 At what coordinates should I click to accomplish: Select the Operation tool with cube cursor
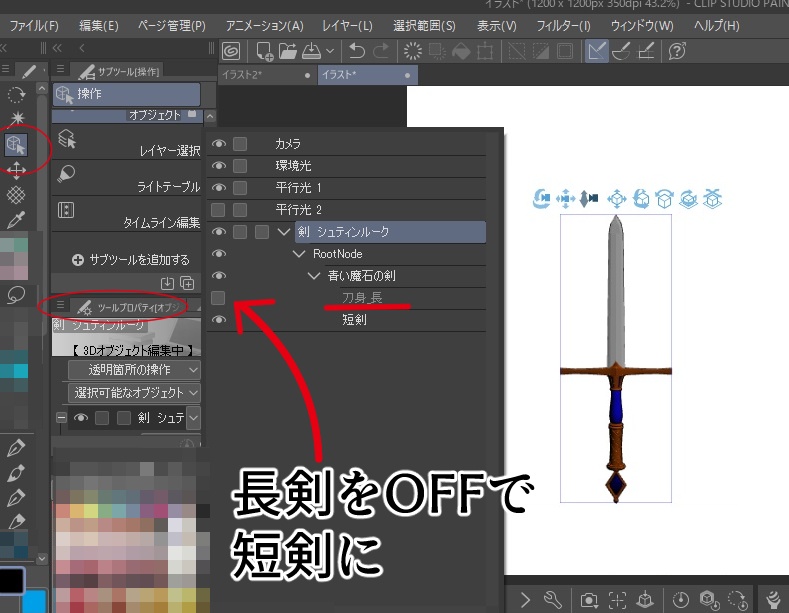16,144
